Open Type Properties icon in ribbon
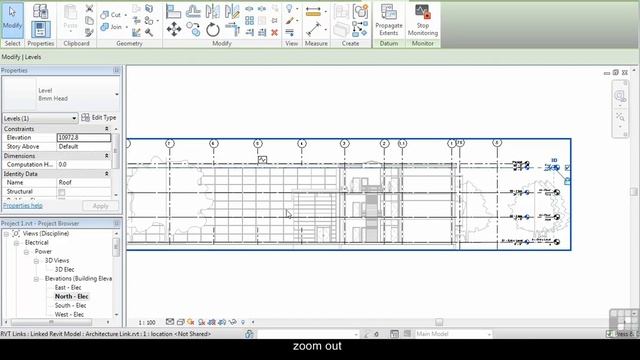 tap(40, 11)
